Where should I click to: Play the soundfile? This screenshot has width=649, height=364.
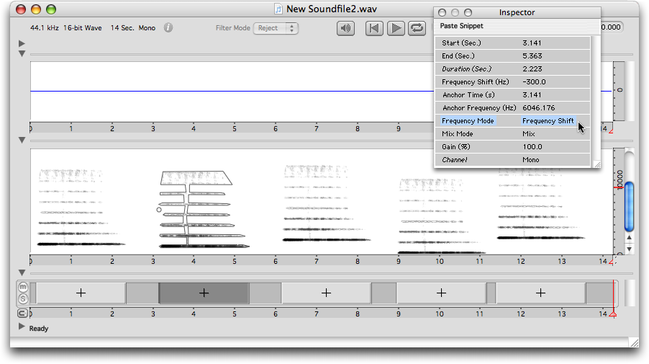(396, 28)
